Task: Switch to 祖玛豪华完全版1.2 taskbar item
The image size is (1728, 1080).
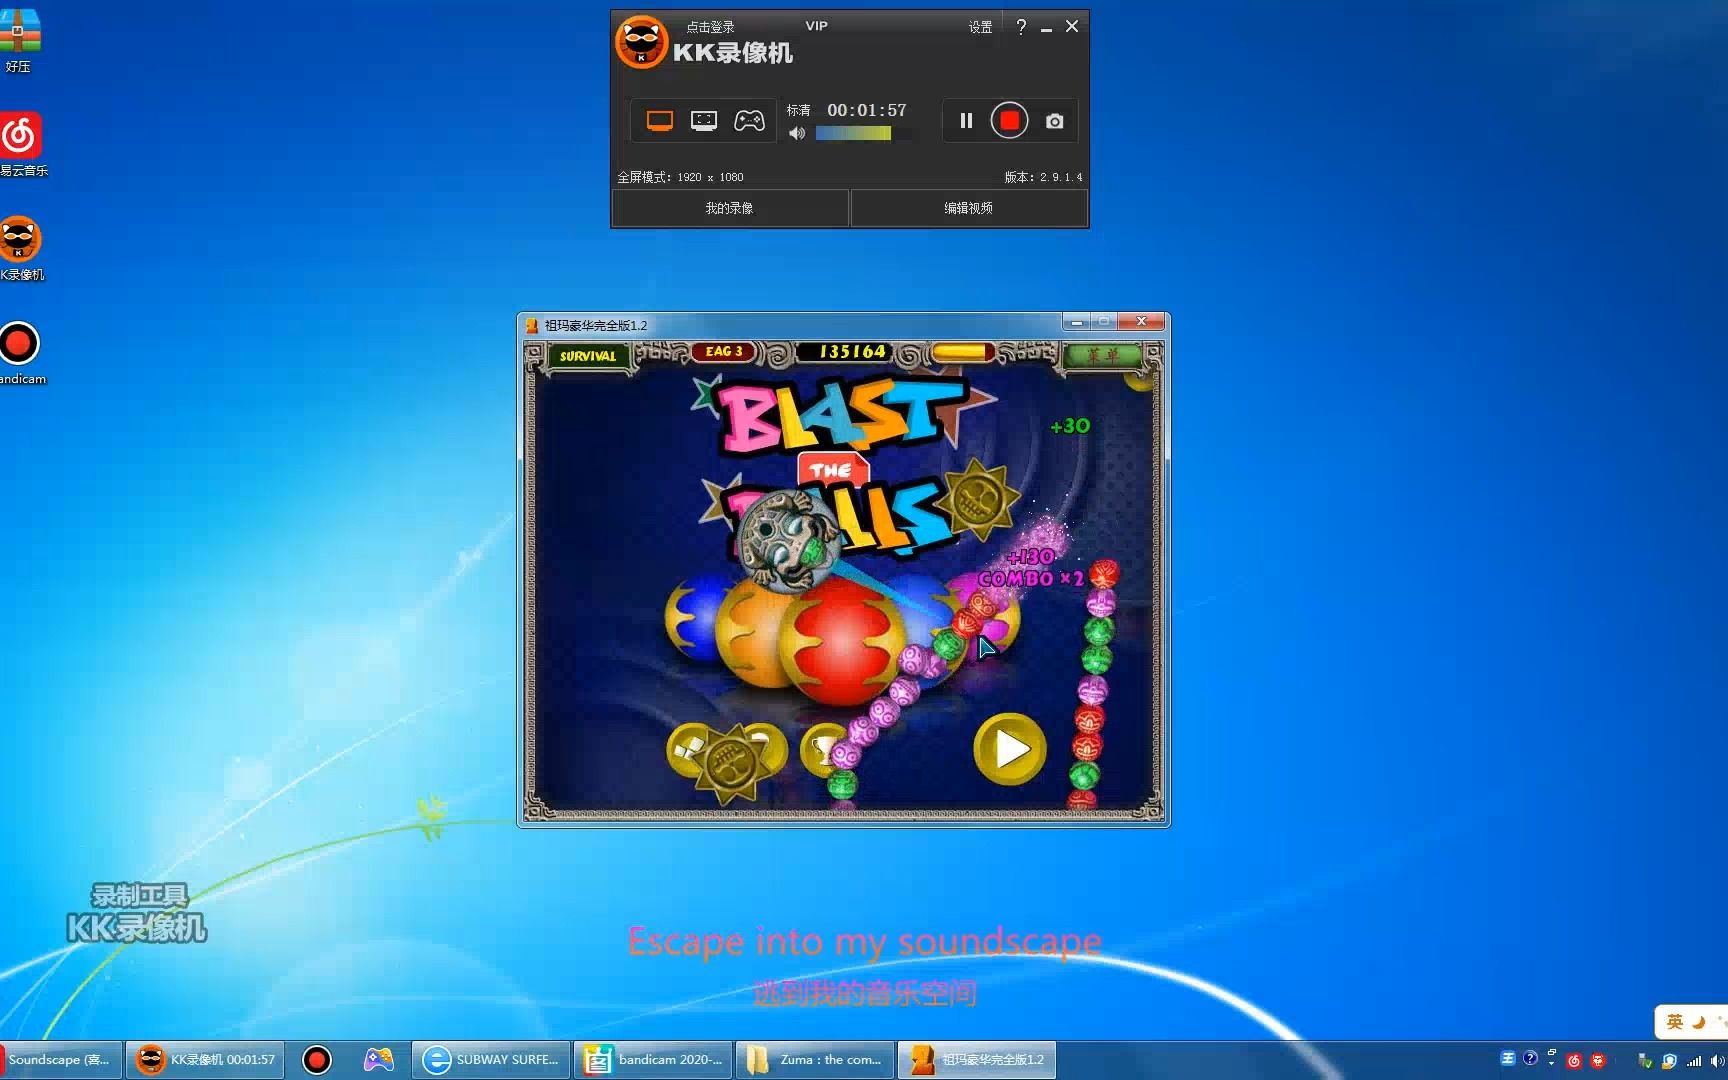Action: coord(977,1060)
